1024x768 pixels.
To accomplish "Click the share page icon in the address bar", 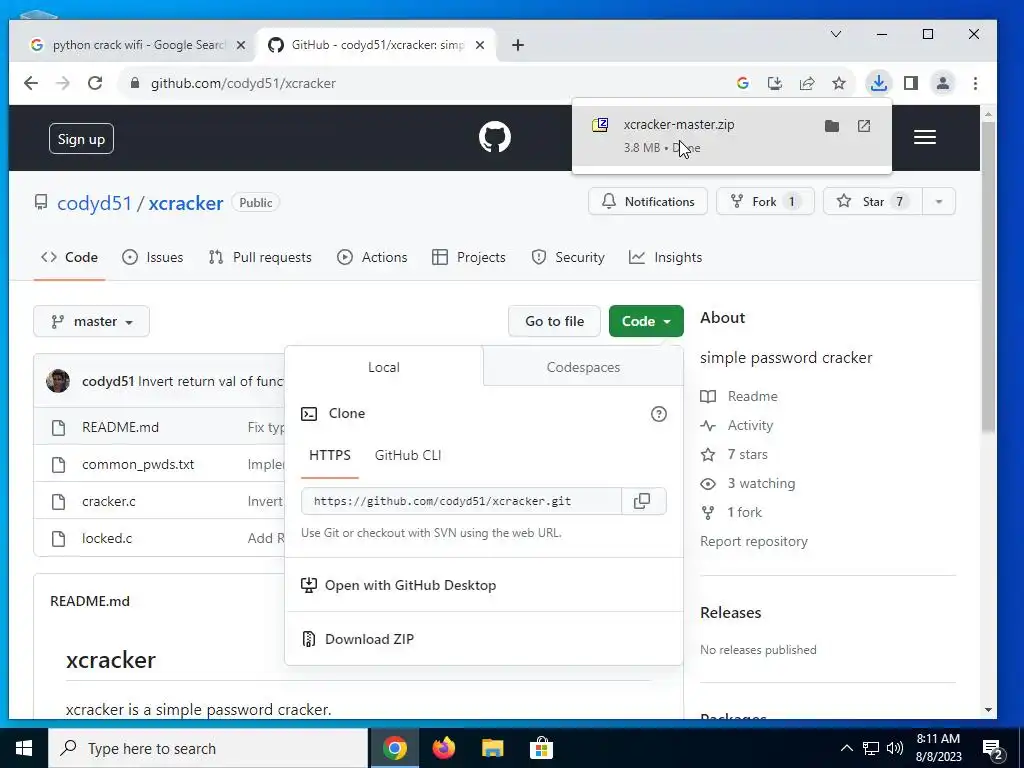I will (x=807, y=83).
